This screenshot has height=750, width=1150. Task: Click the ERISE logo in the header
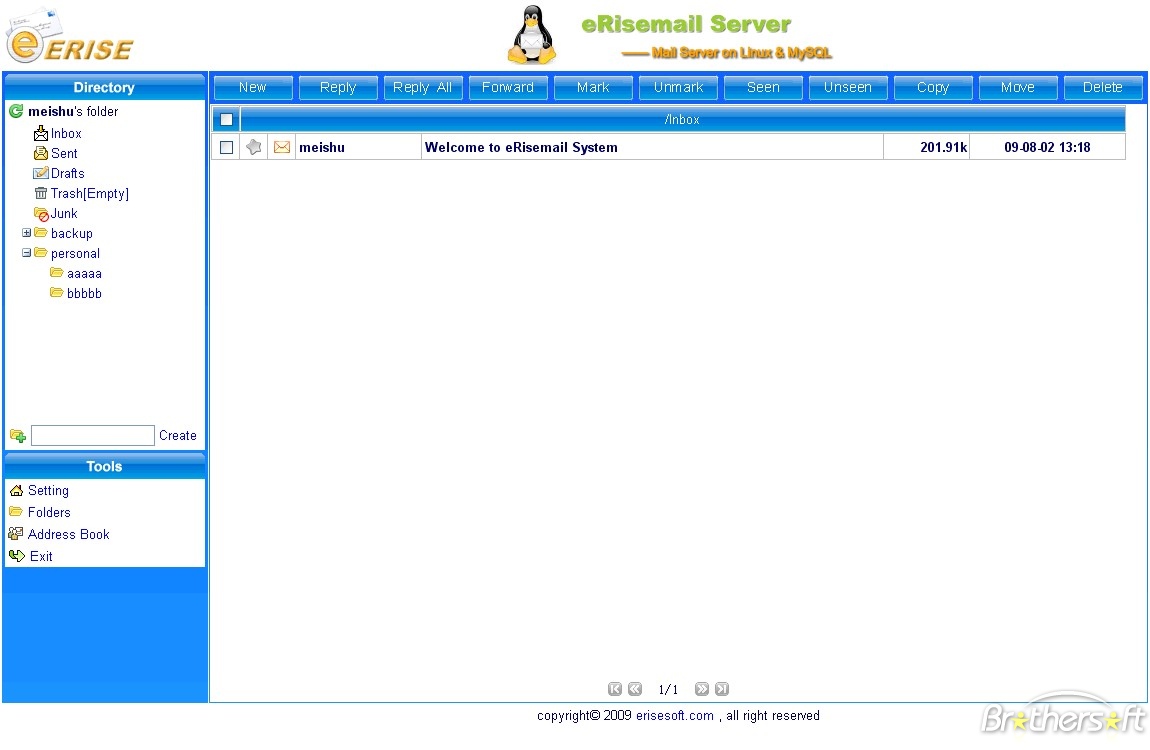pyautogui.click(x=70, y=37)
